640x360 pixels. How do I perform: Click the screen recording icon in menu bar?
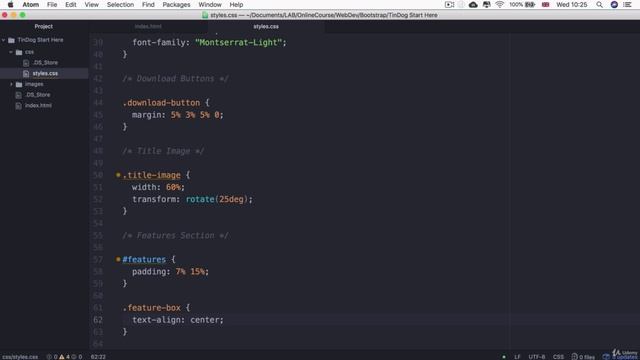tap(449, 4)
